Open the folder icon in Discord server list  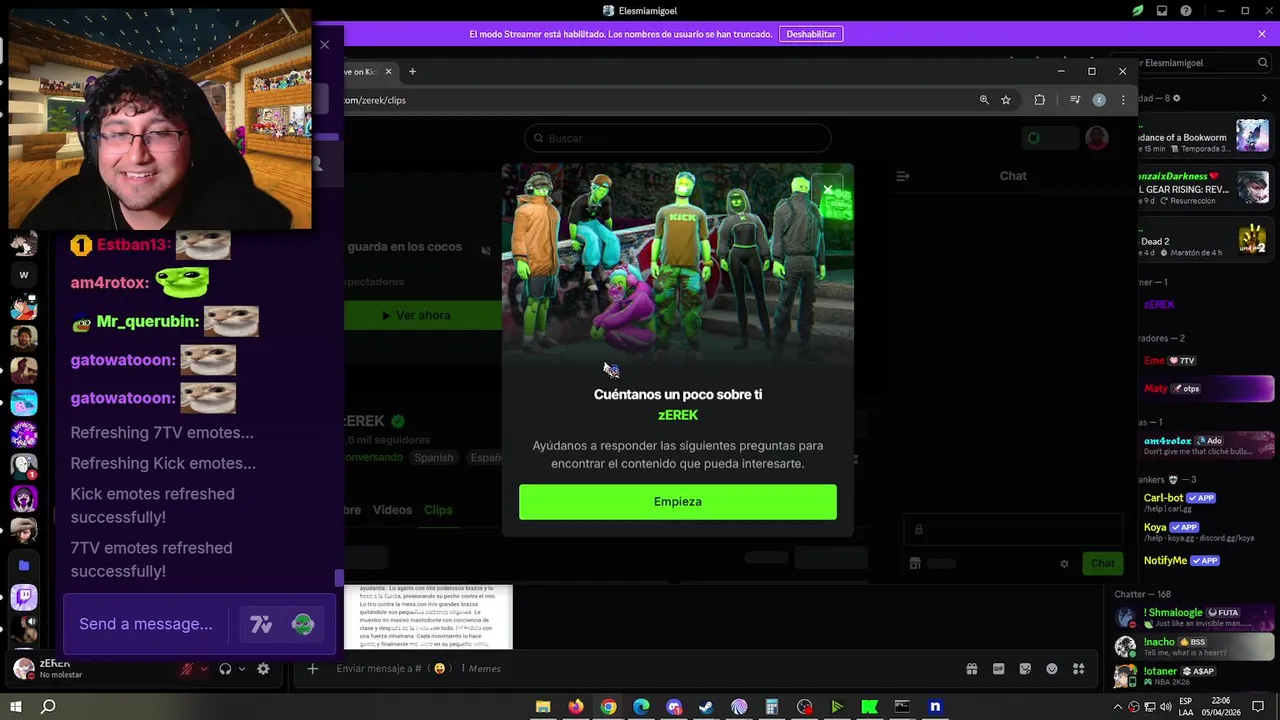[24, 566]
